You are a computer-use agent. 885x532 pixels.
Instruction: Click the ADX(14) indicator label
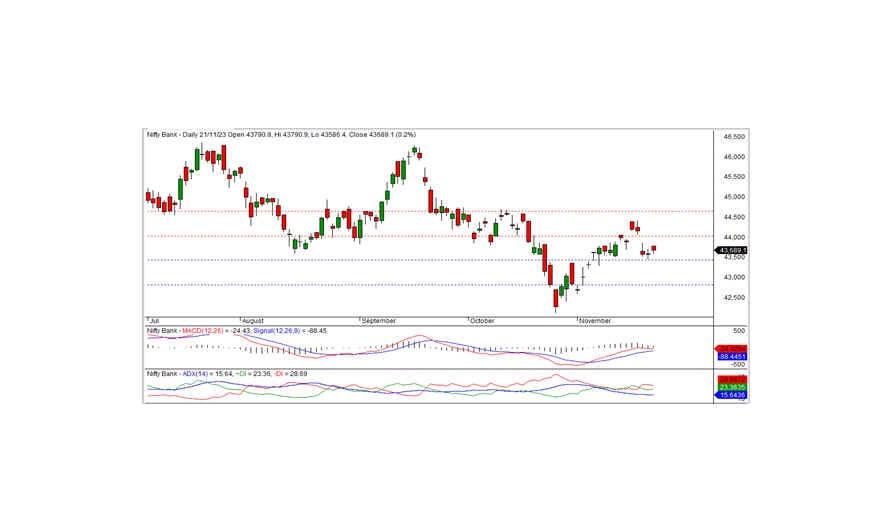pyautogui.click(x=195, y=373)
